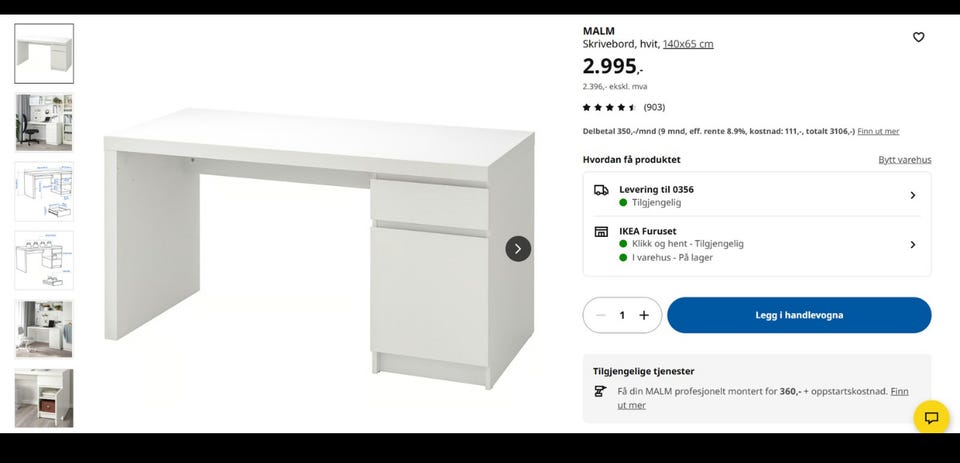
Task: Open Finn ut mer installment link
Action: coord(878,131)
